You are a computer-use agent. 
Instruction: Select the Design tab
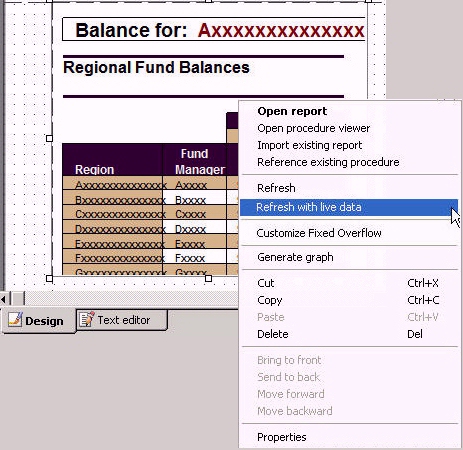click(x=39, y=321)
